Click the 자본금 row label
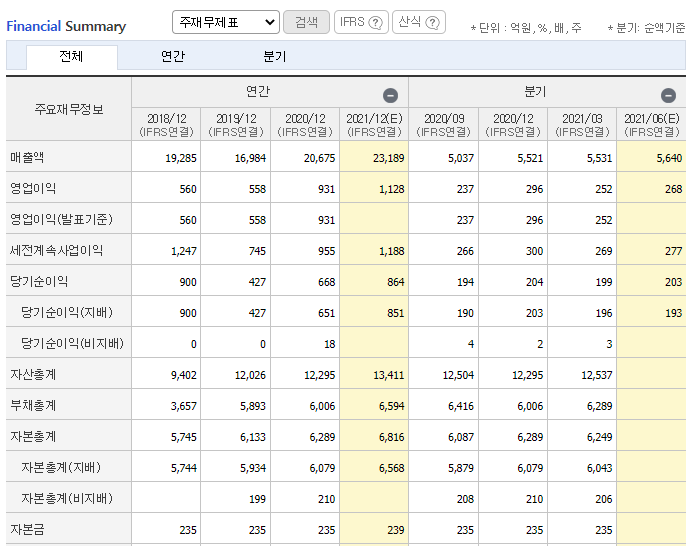 point(27,529)
